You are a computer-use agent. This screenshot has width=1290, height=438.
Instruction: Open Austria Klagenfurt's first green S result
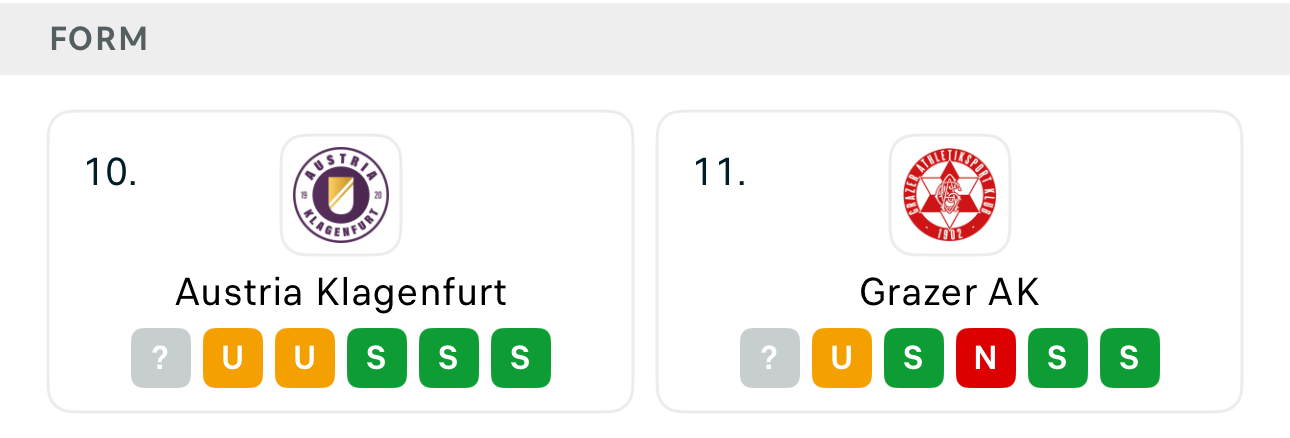pos(377,358)
